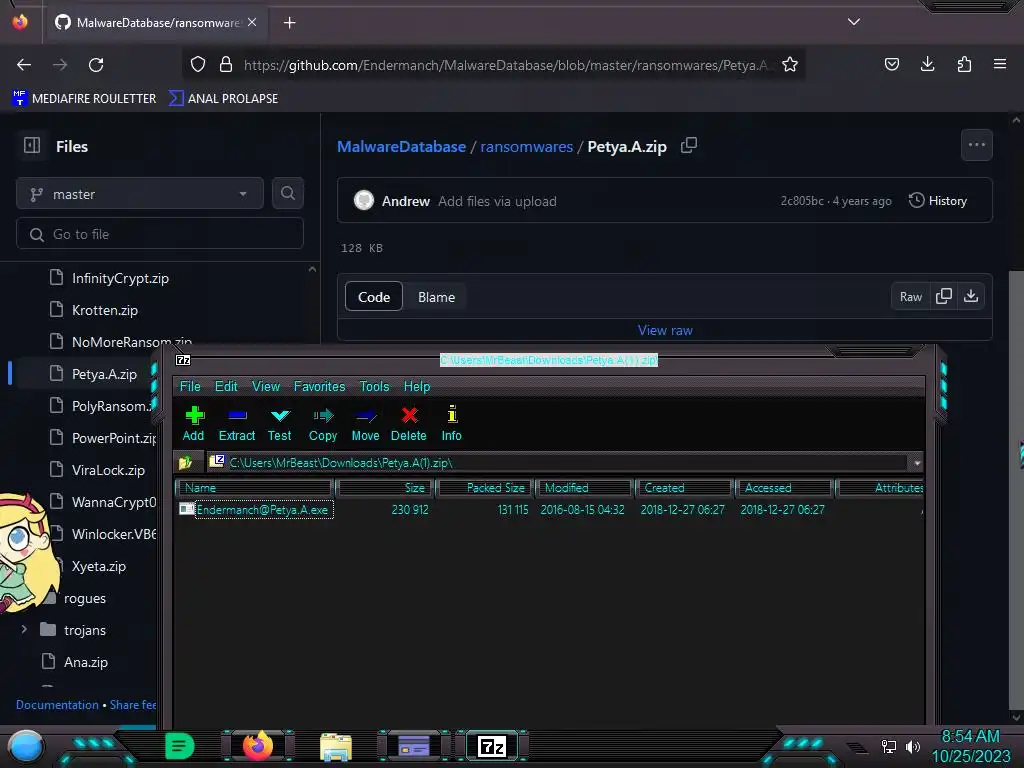Image resolution: width=1024 pixels, height=768 pixels.
Task: Click the Copy icon in 7-Zip
Action: point(323,424)
